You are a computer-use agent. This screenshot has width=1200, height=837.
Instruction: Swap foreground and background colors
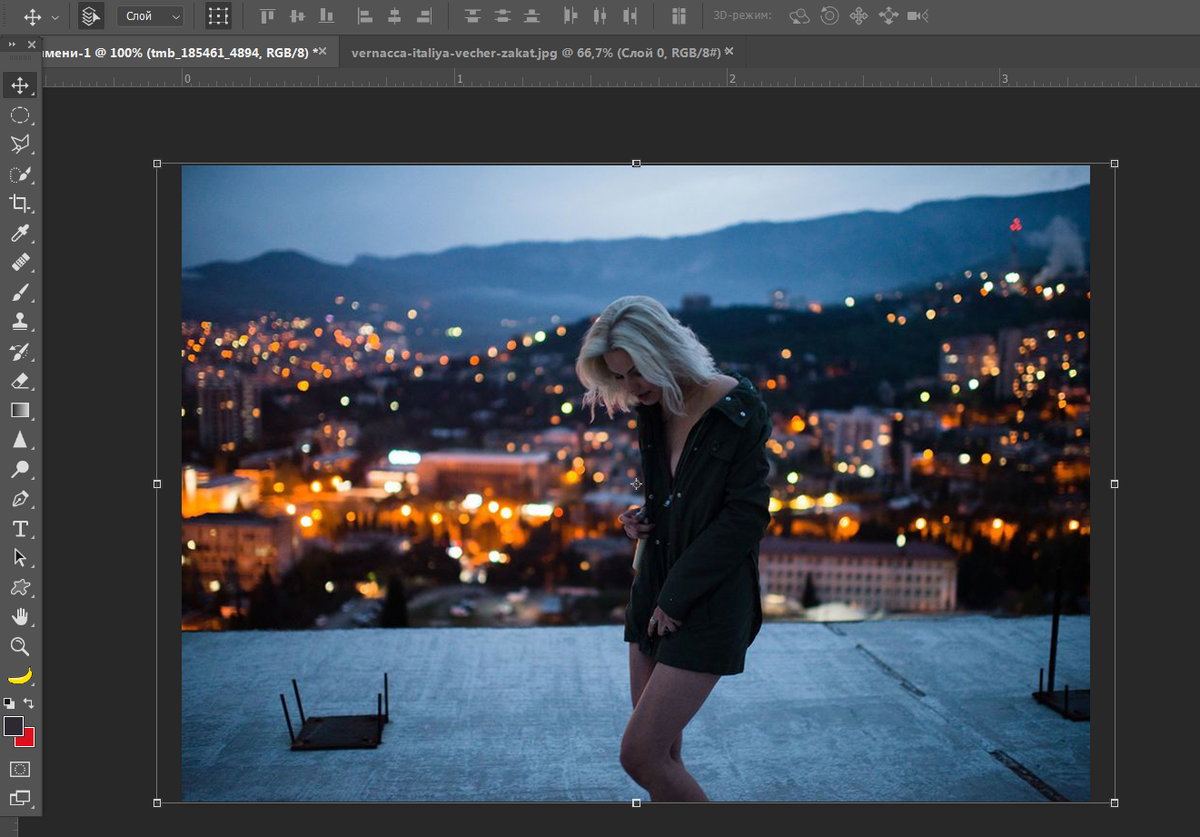(x=28, y=703)
